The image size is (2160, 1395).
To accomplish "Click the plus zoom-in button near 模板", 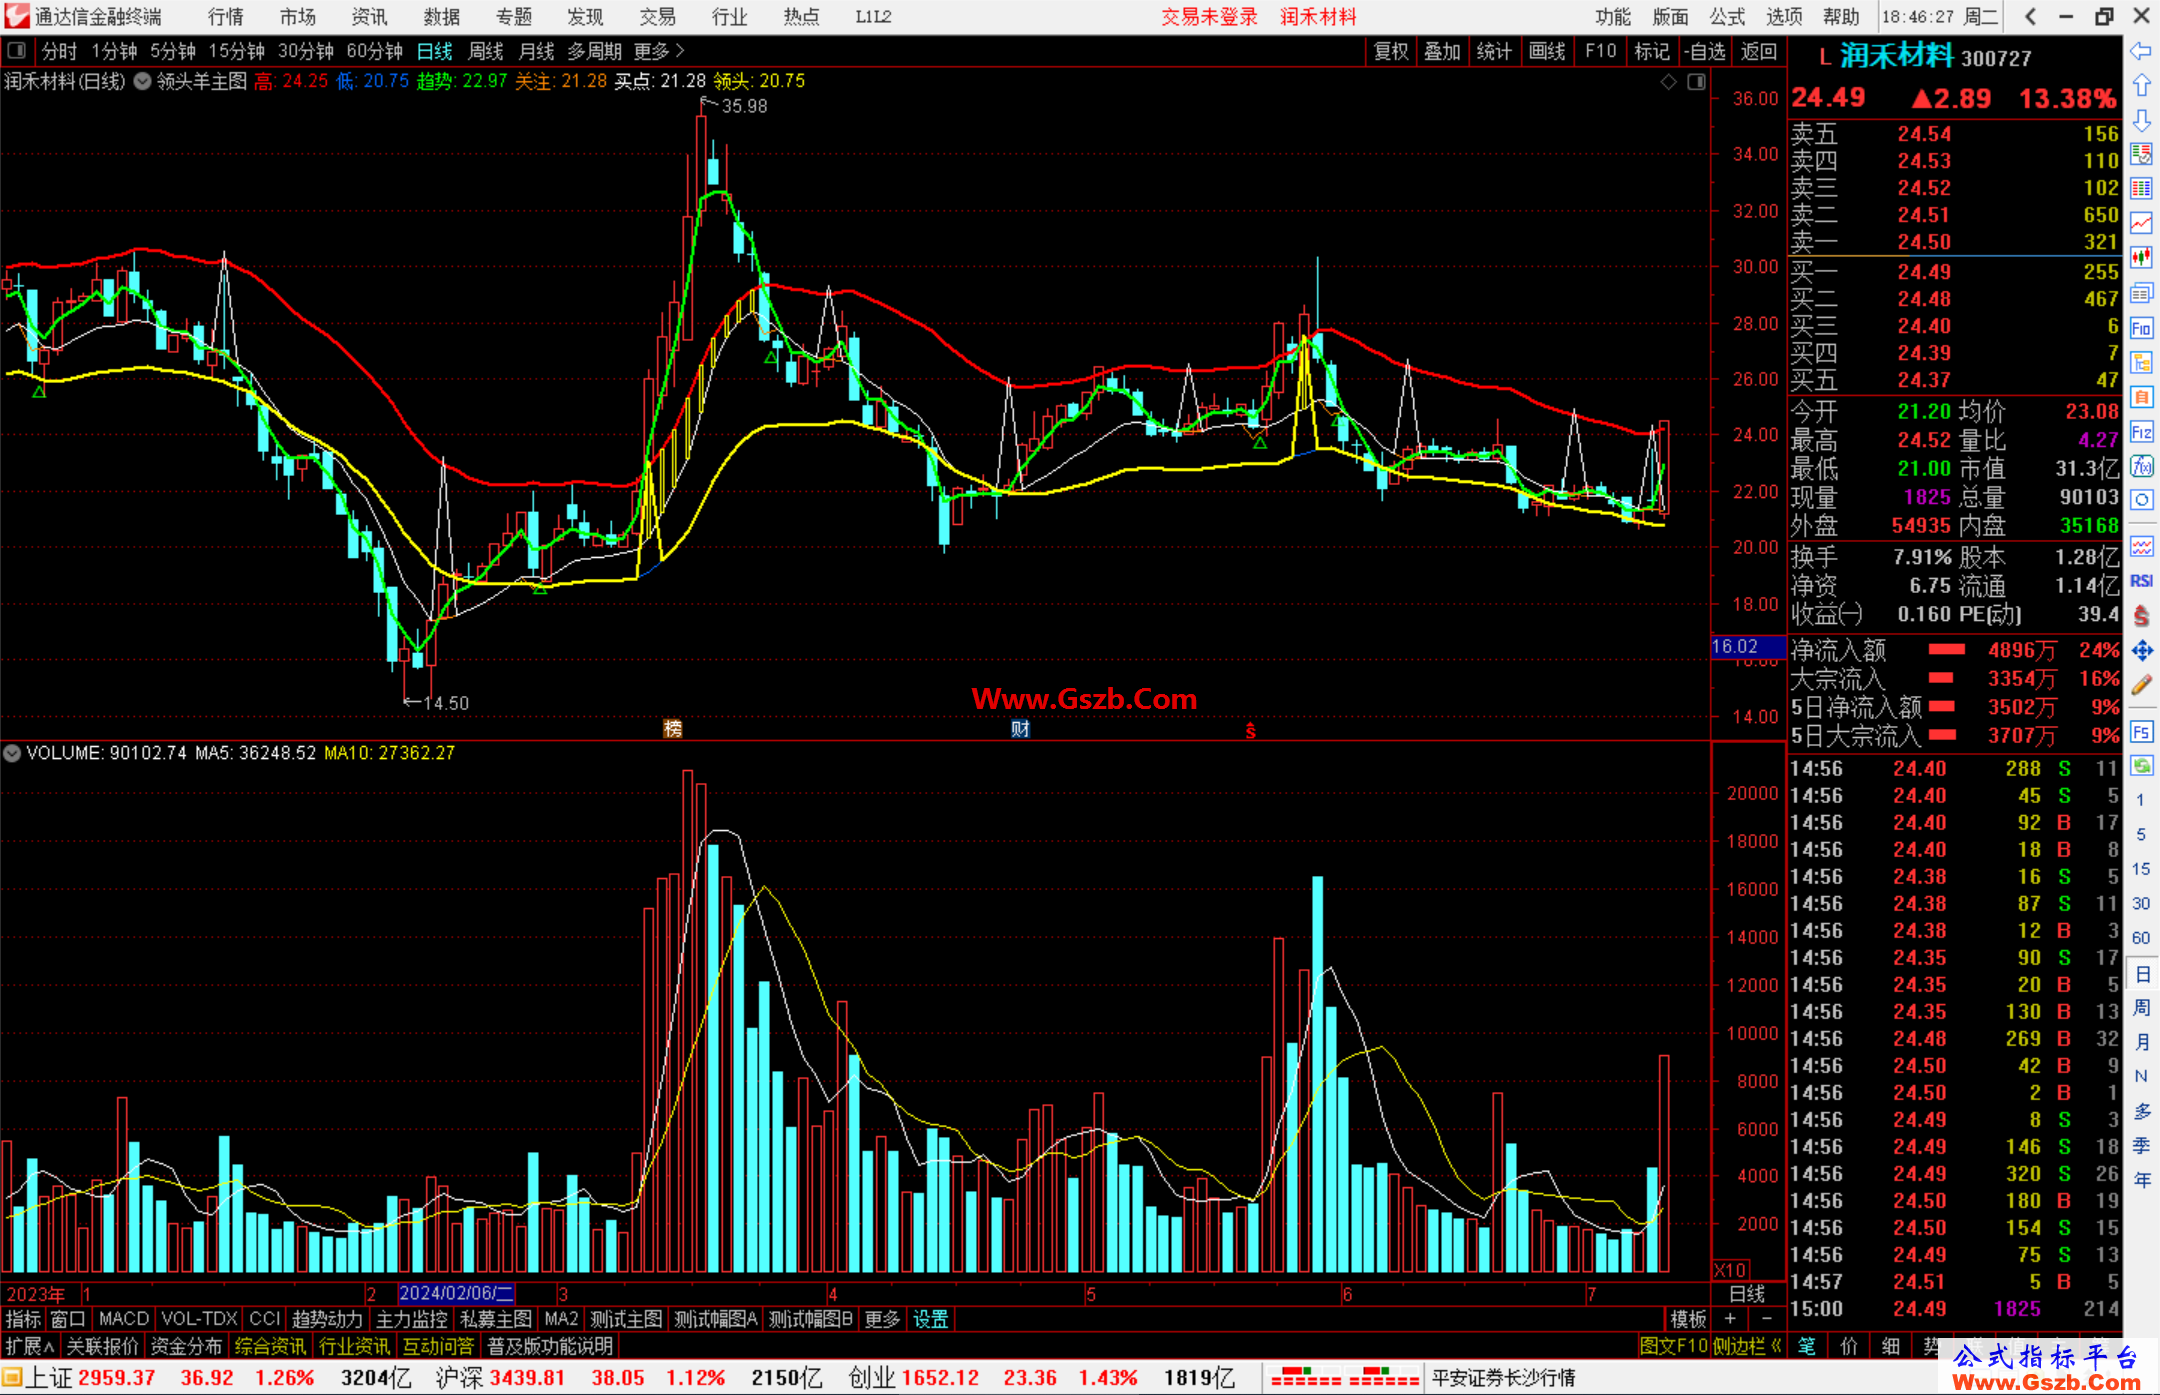I will tap(1730, 1319).
